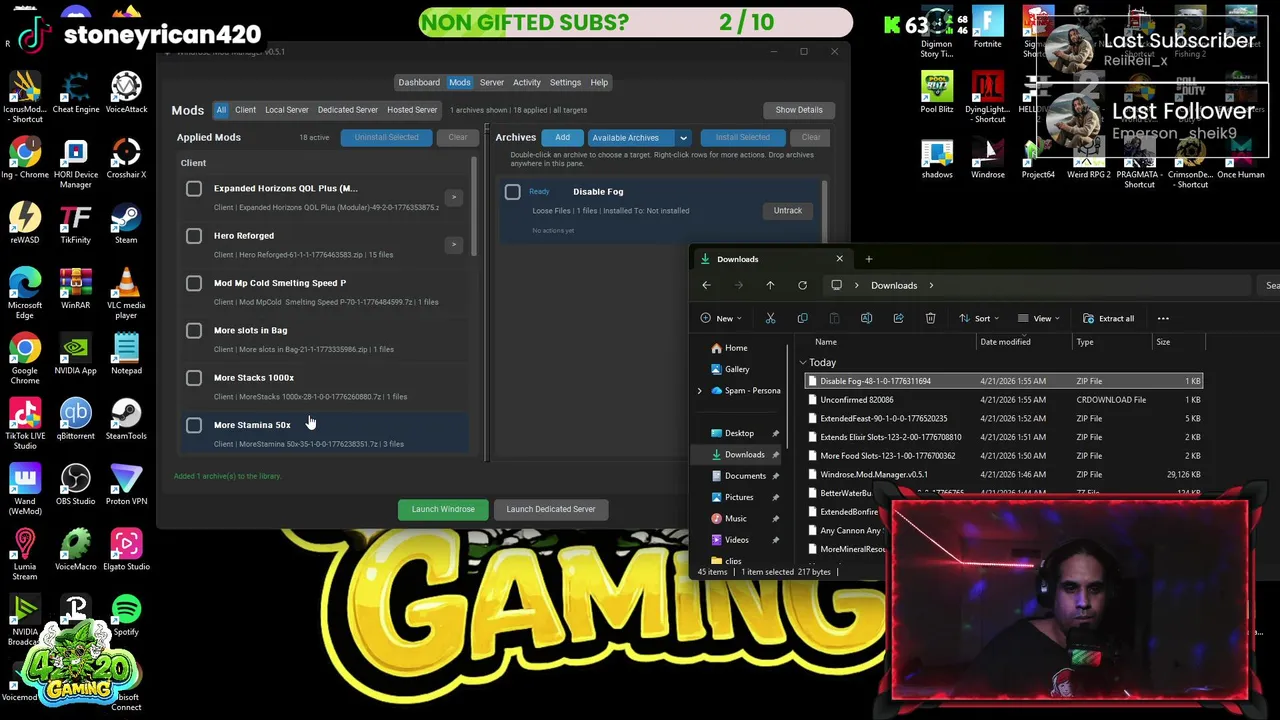
Task: Open Pictures in Explorer sidebar
Action: 739,497
